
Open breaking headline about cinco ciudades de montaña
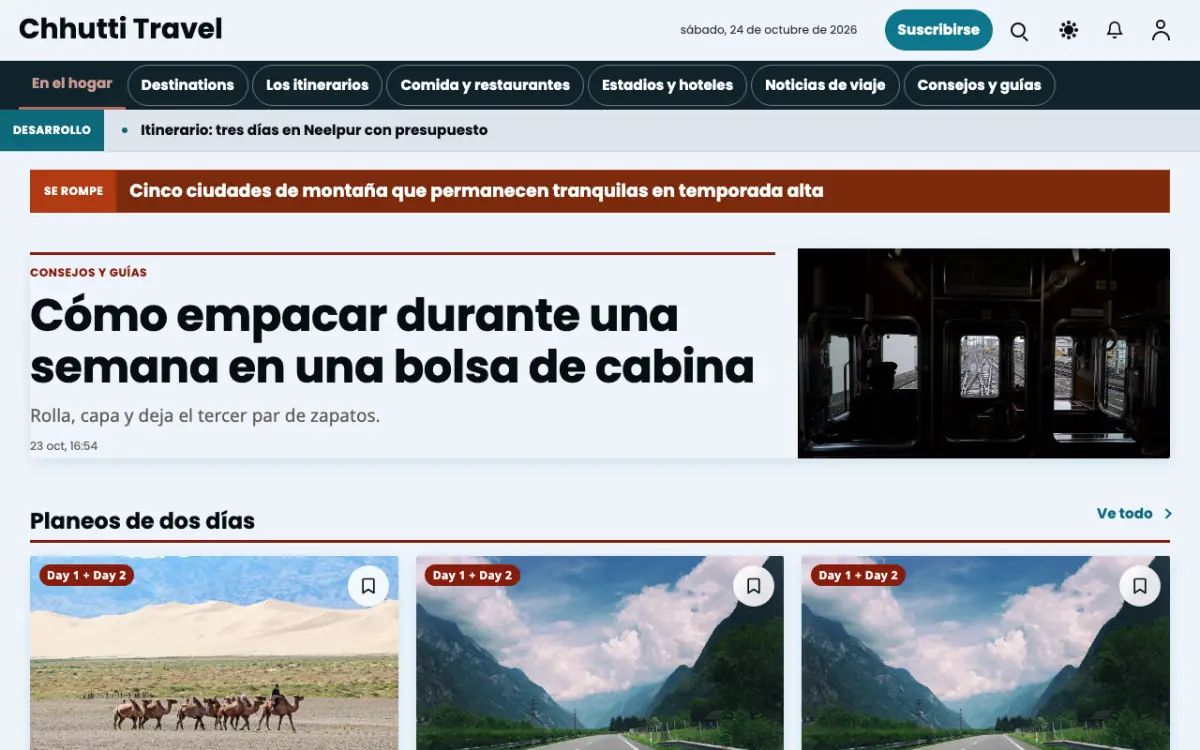[476, 191]
